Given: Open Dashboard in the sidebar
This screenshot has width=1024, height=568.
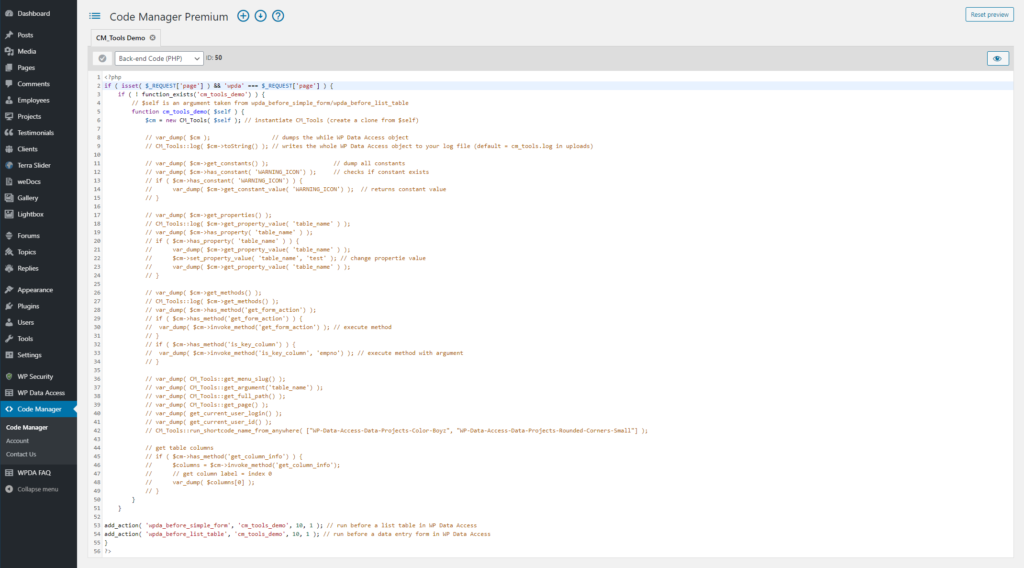Looking at the screenshot, I should [x=33, y=13].
